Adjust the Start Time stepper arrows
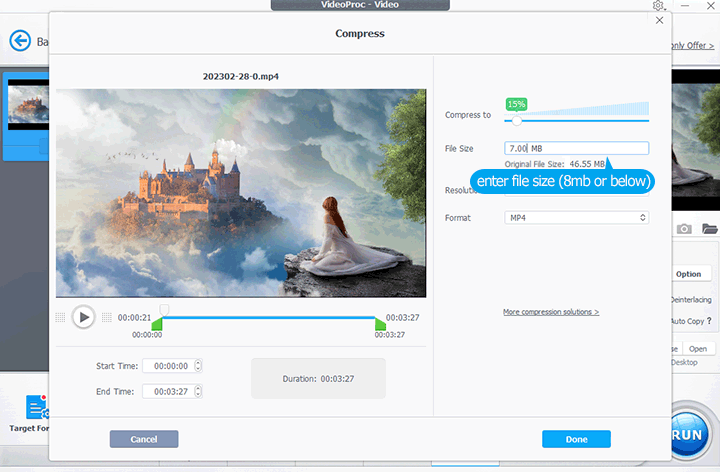Viewport: 720px width, 472px height. (198, 366)
